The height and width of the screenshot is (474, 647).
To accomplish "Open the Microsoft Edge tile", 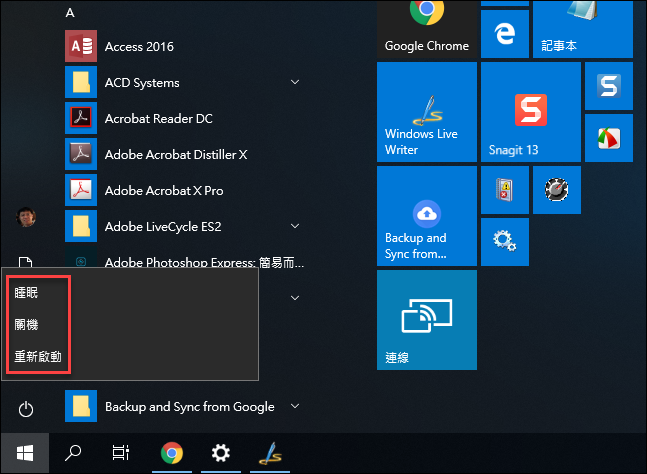I will (x=505, y=34).
